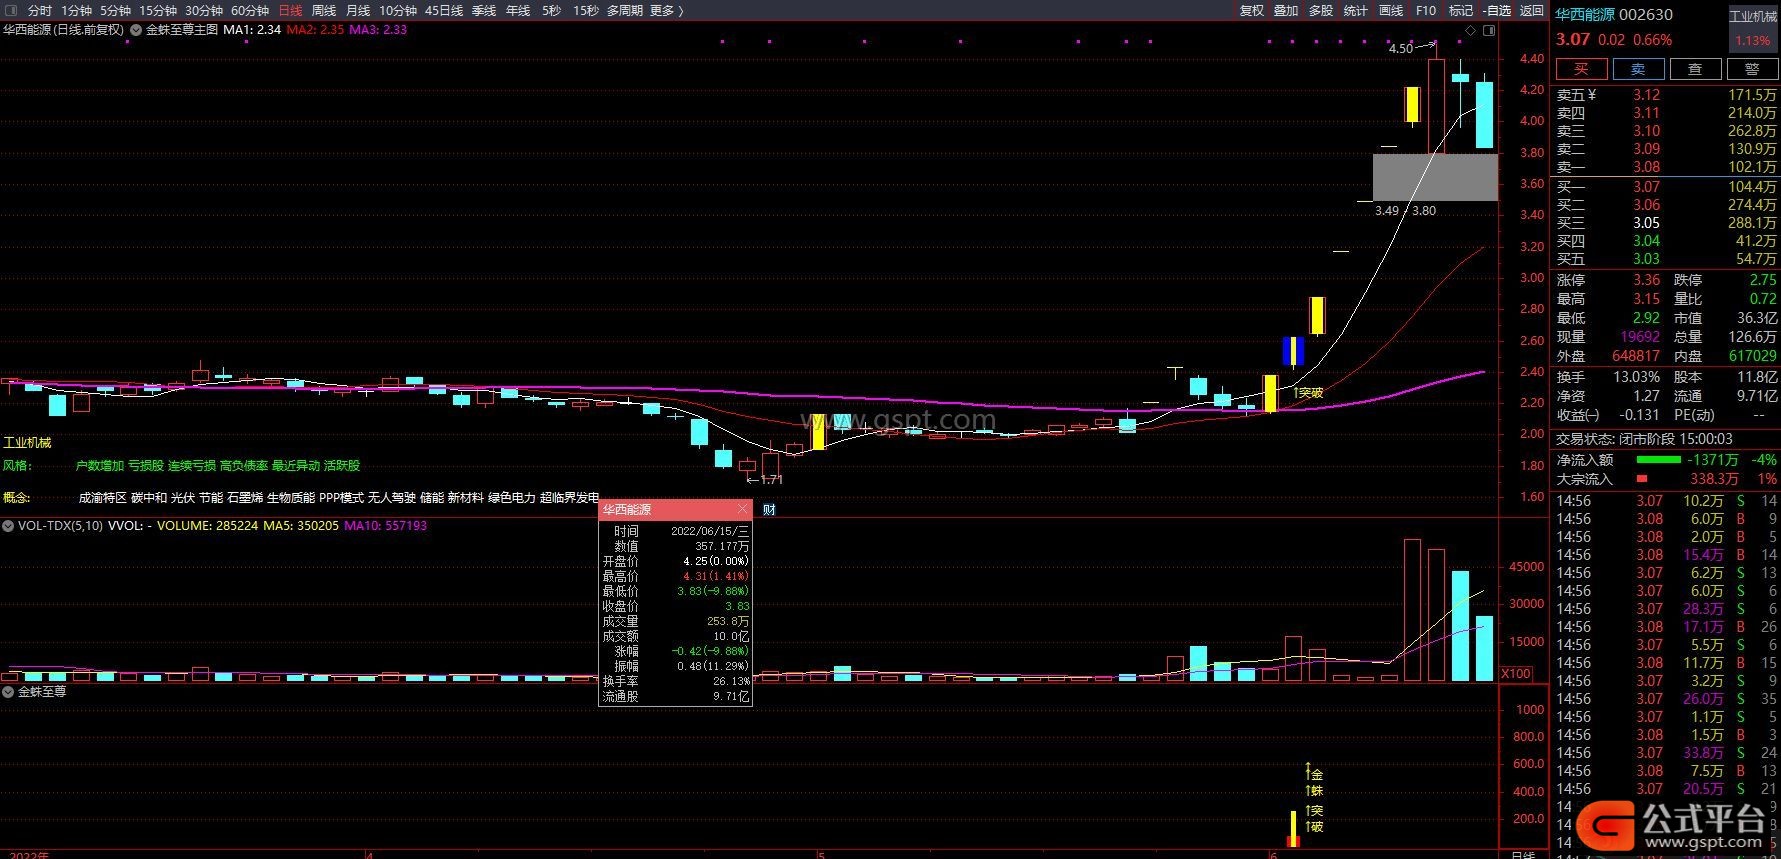Click the 净流入额 green bar
Image resolution: width=1781 pixels, height=859 pixels.
(x=1658, y=460)
